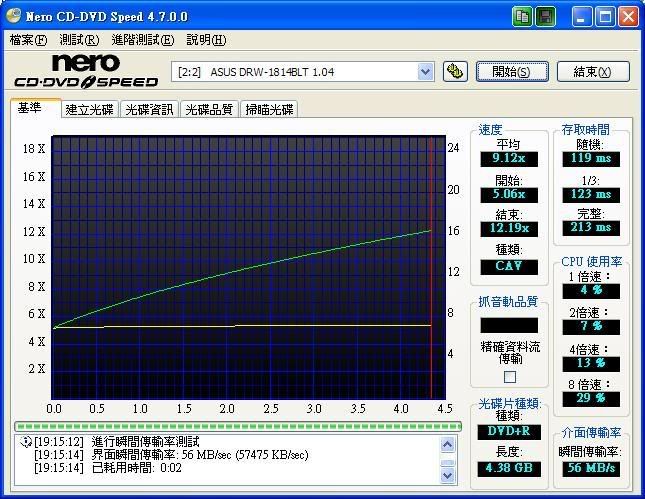This screenshot has height=499, width=645.
Task: Click the Nero CD-DVD Speed logo
Action: click(x=86, y=72)
